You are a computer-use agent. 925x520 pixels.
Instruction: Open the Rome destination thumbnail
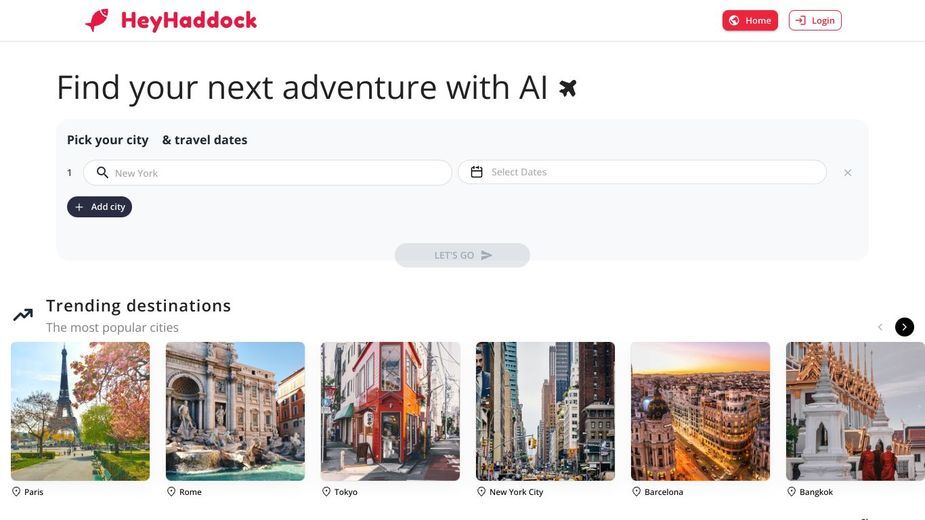tap(235, 411)
